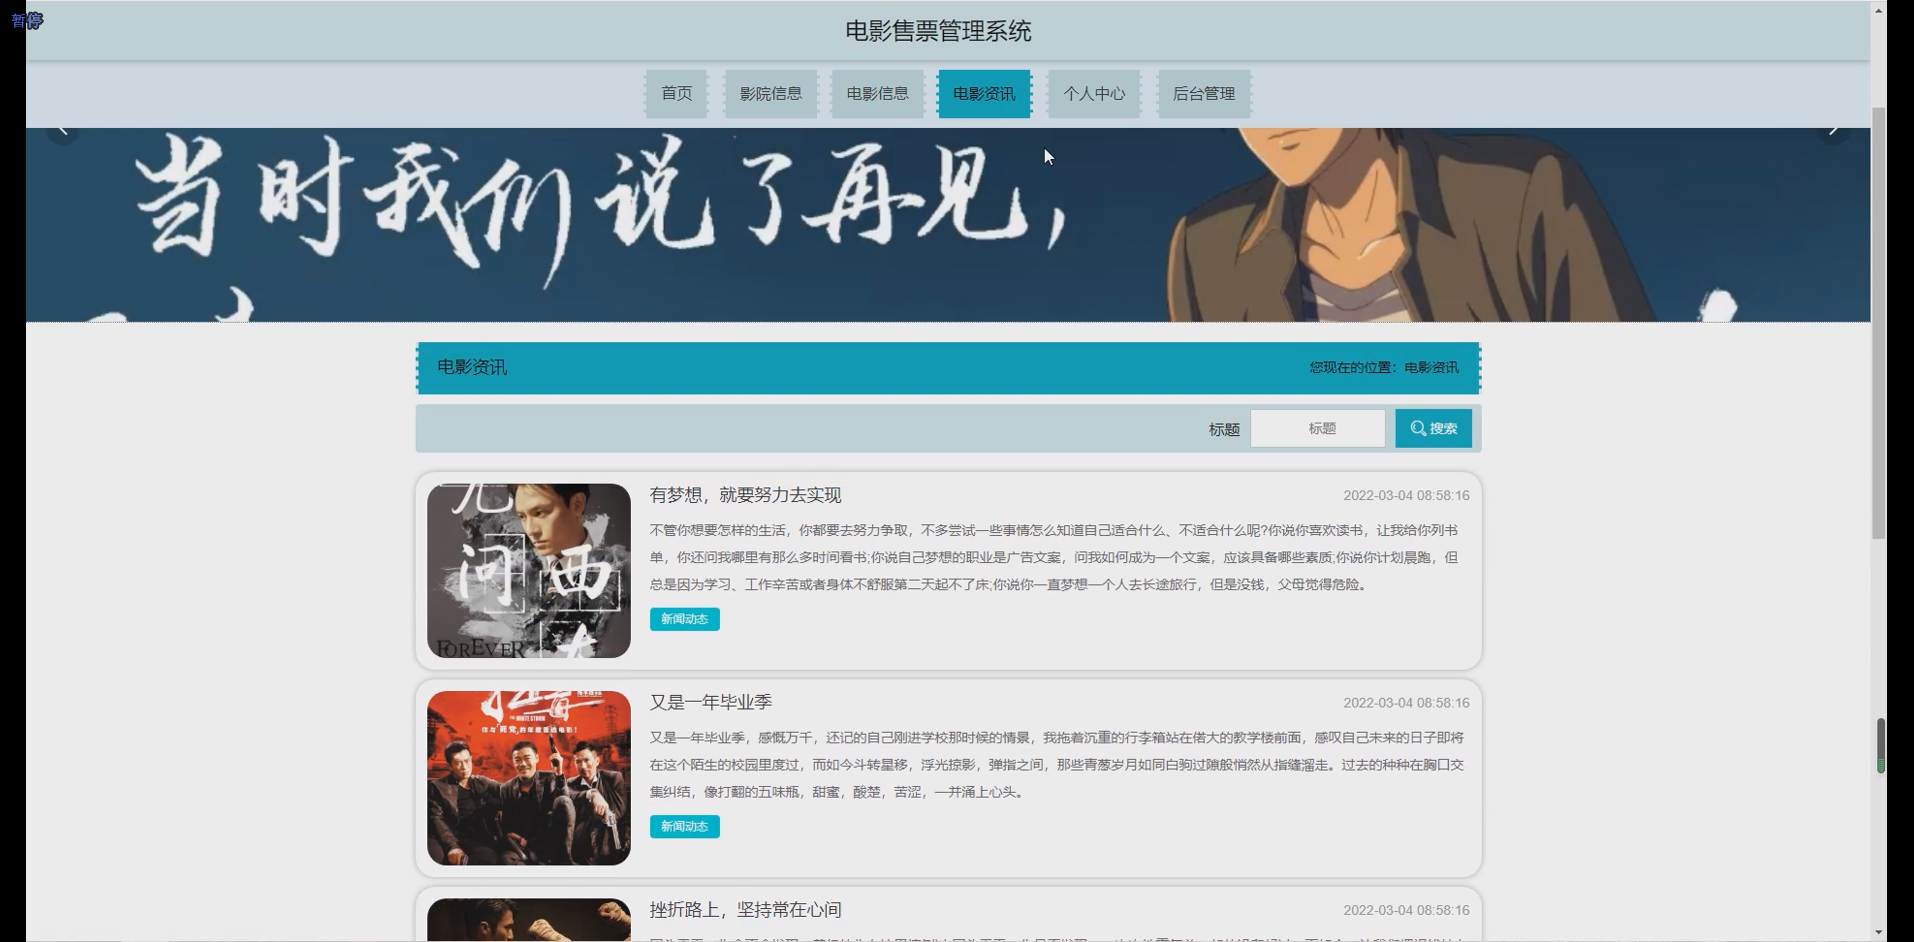Viewport: 1914px width, 942px height.
Task: Click the 挫折路上 poster thumbnail
Action: pos(529,920)
